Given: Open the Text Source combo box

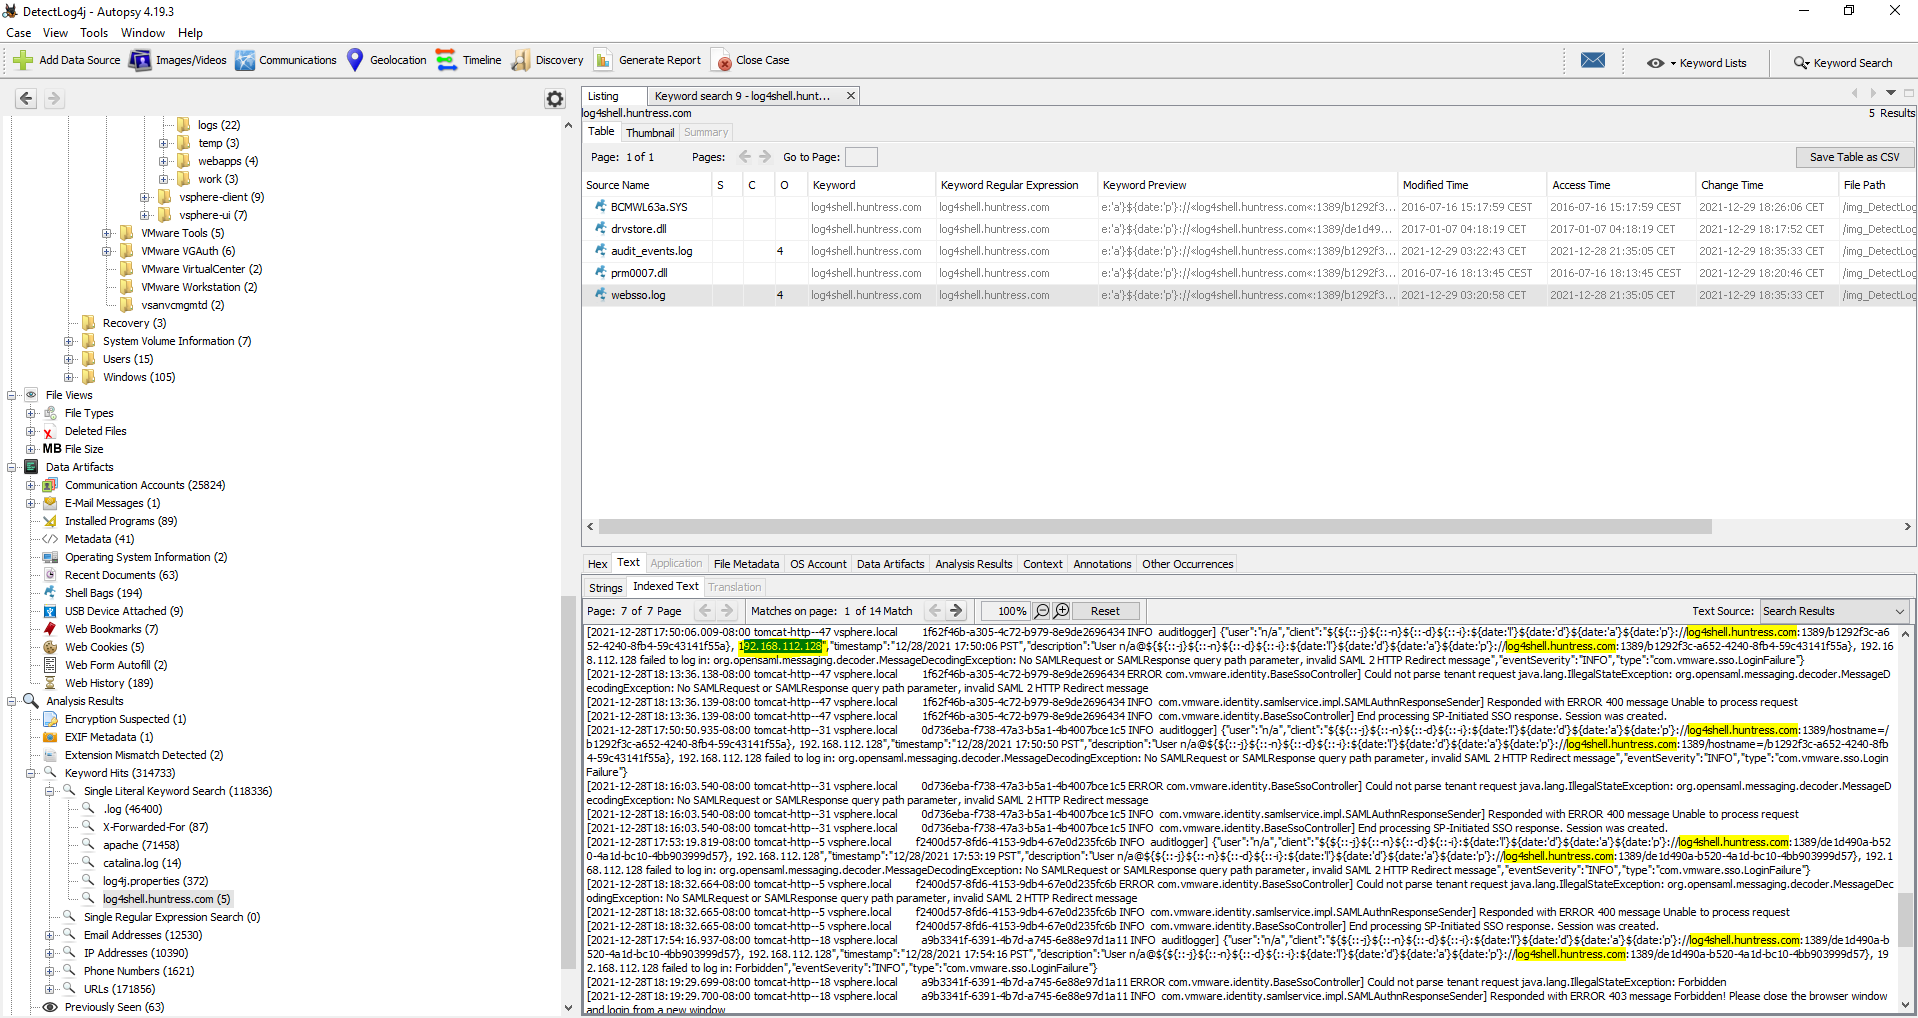Looking at the screenshot, I should (x=1834, y=611).
